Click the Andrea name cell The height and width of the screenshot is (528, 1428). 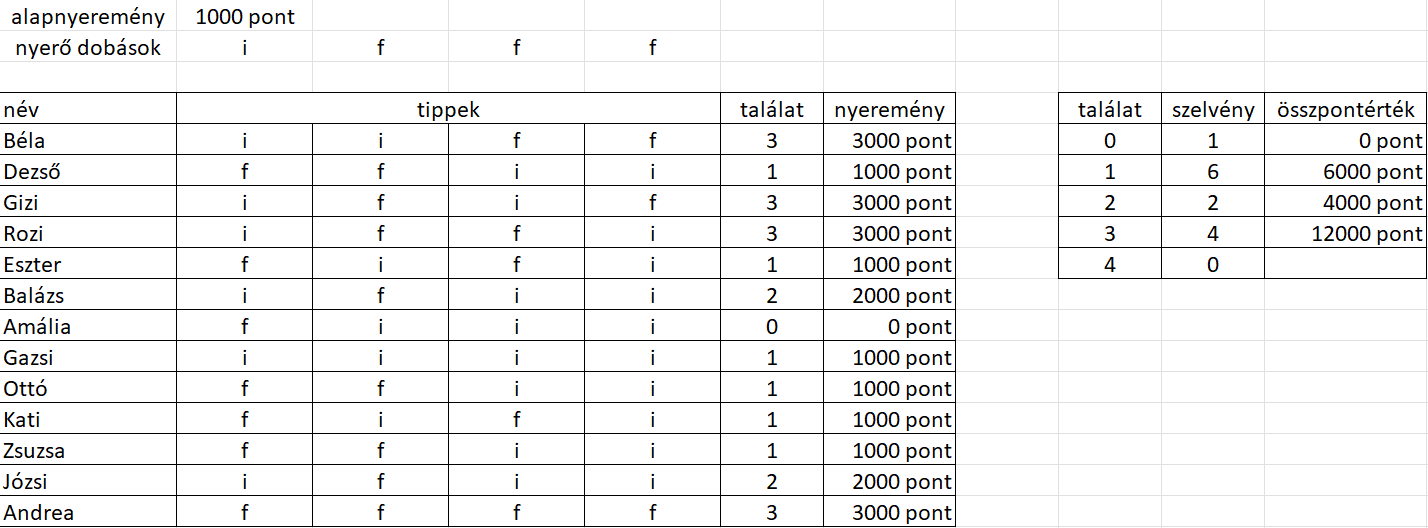[x=88, y=513]
